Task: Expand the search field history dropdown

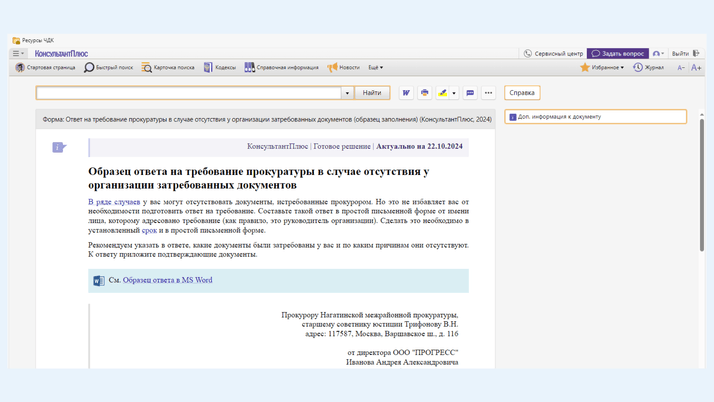Action: (347, 93)
